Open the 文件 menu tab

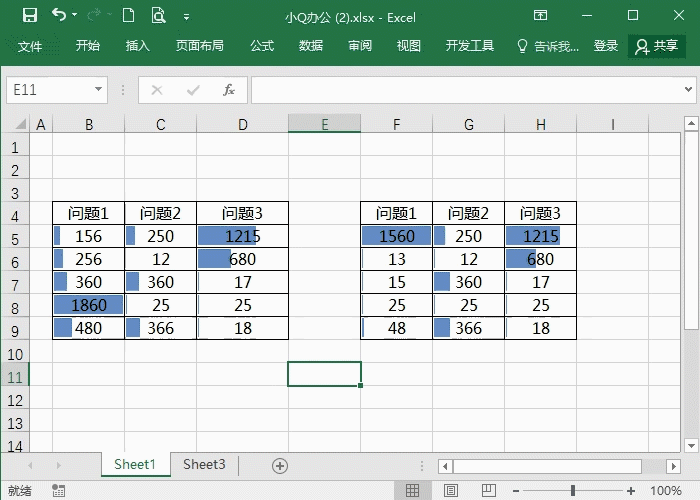[x=30, y=46]
